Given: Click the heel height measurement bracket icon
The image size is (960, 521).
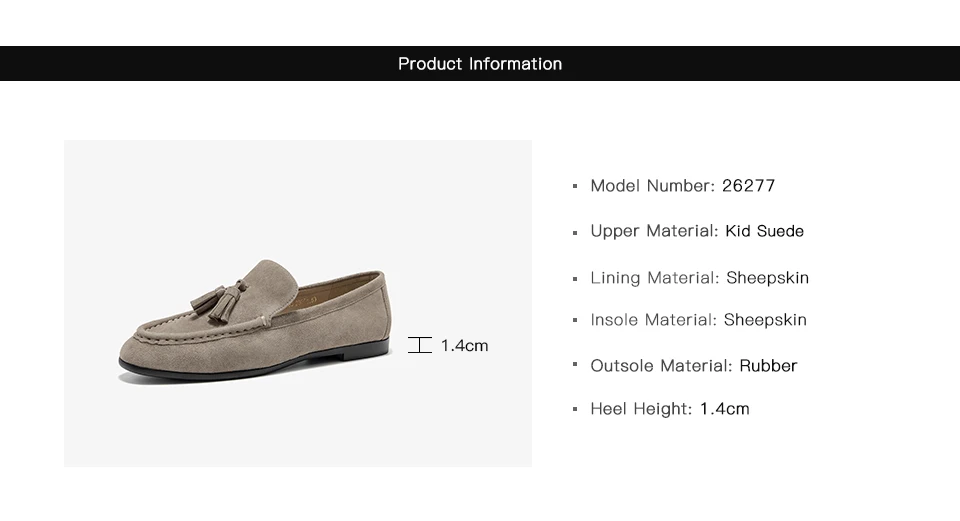Looking at the screenshot, I should pyautogui.click(x=420, y=345).
